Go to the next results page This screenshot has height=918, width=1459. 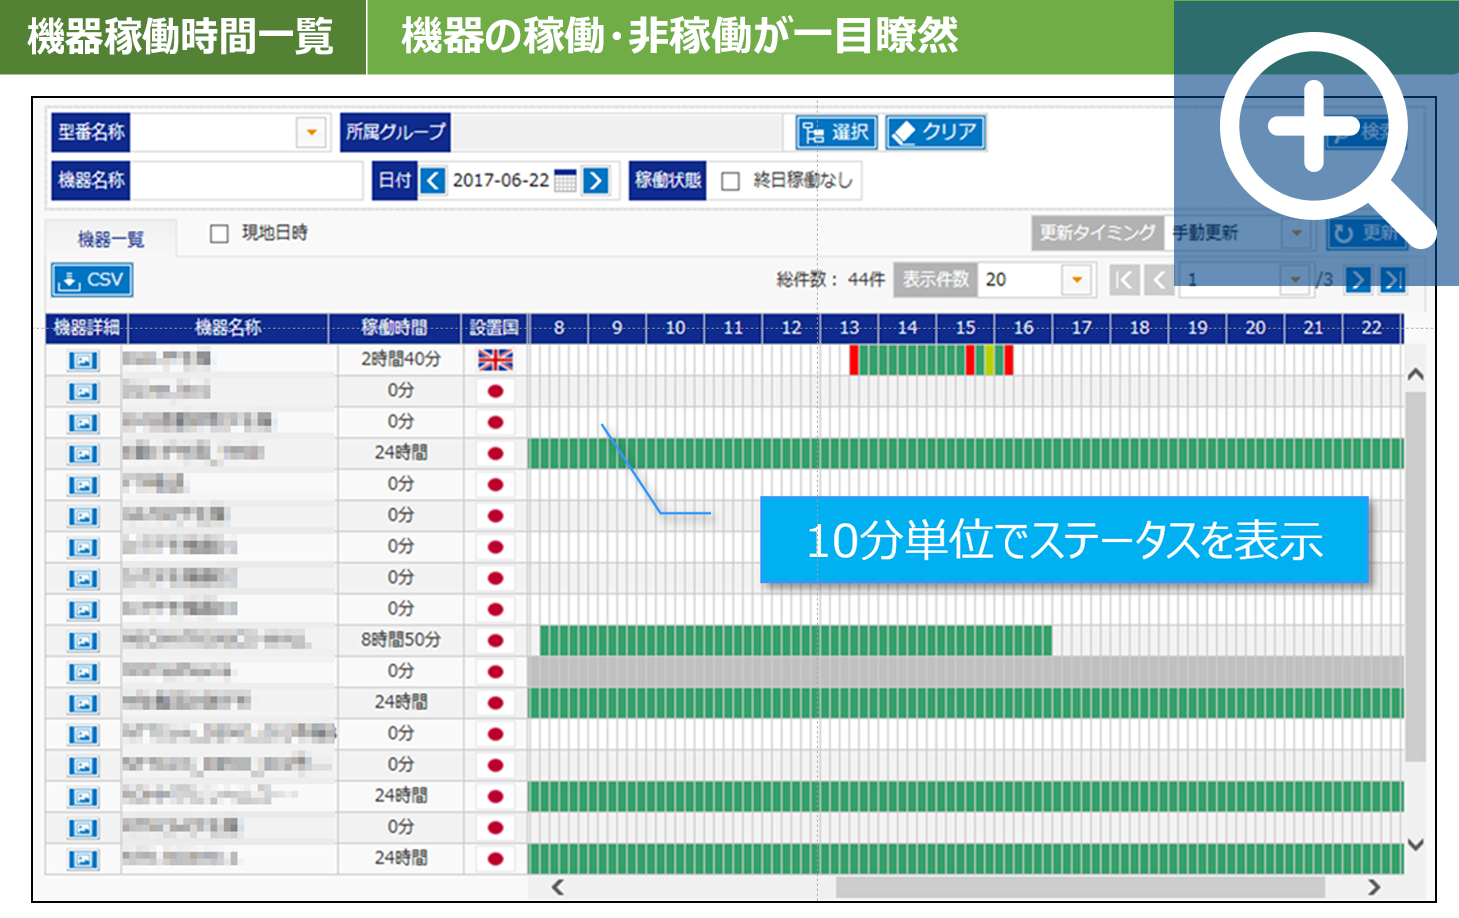click(1358, 280)
